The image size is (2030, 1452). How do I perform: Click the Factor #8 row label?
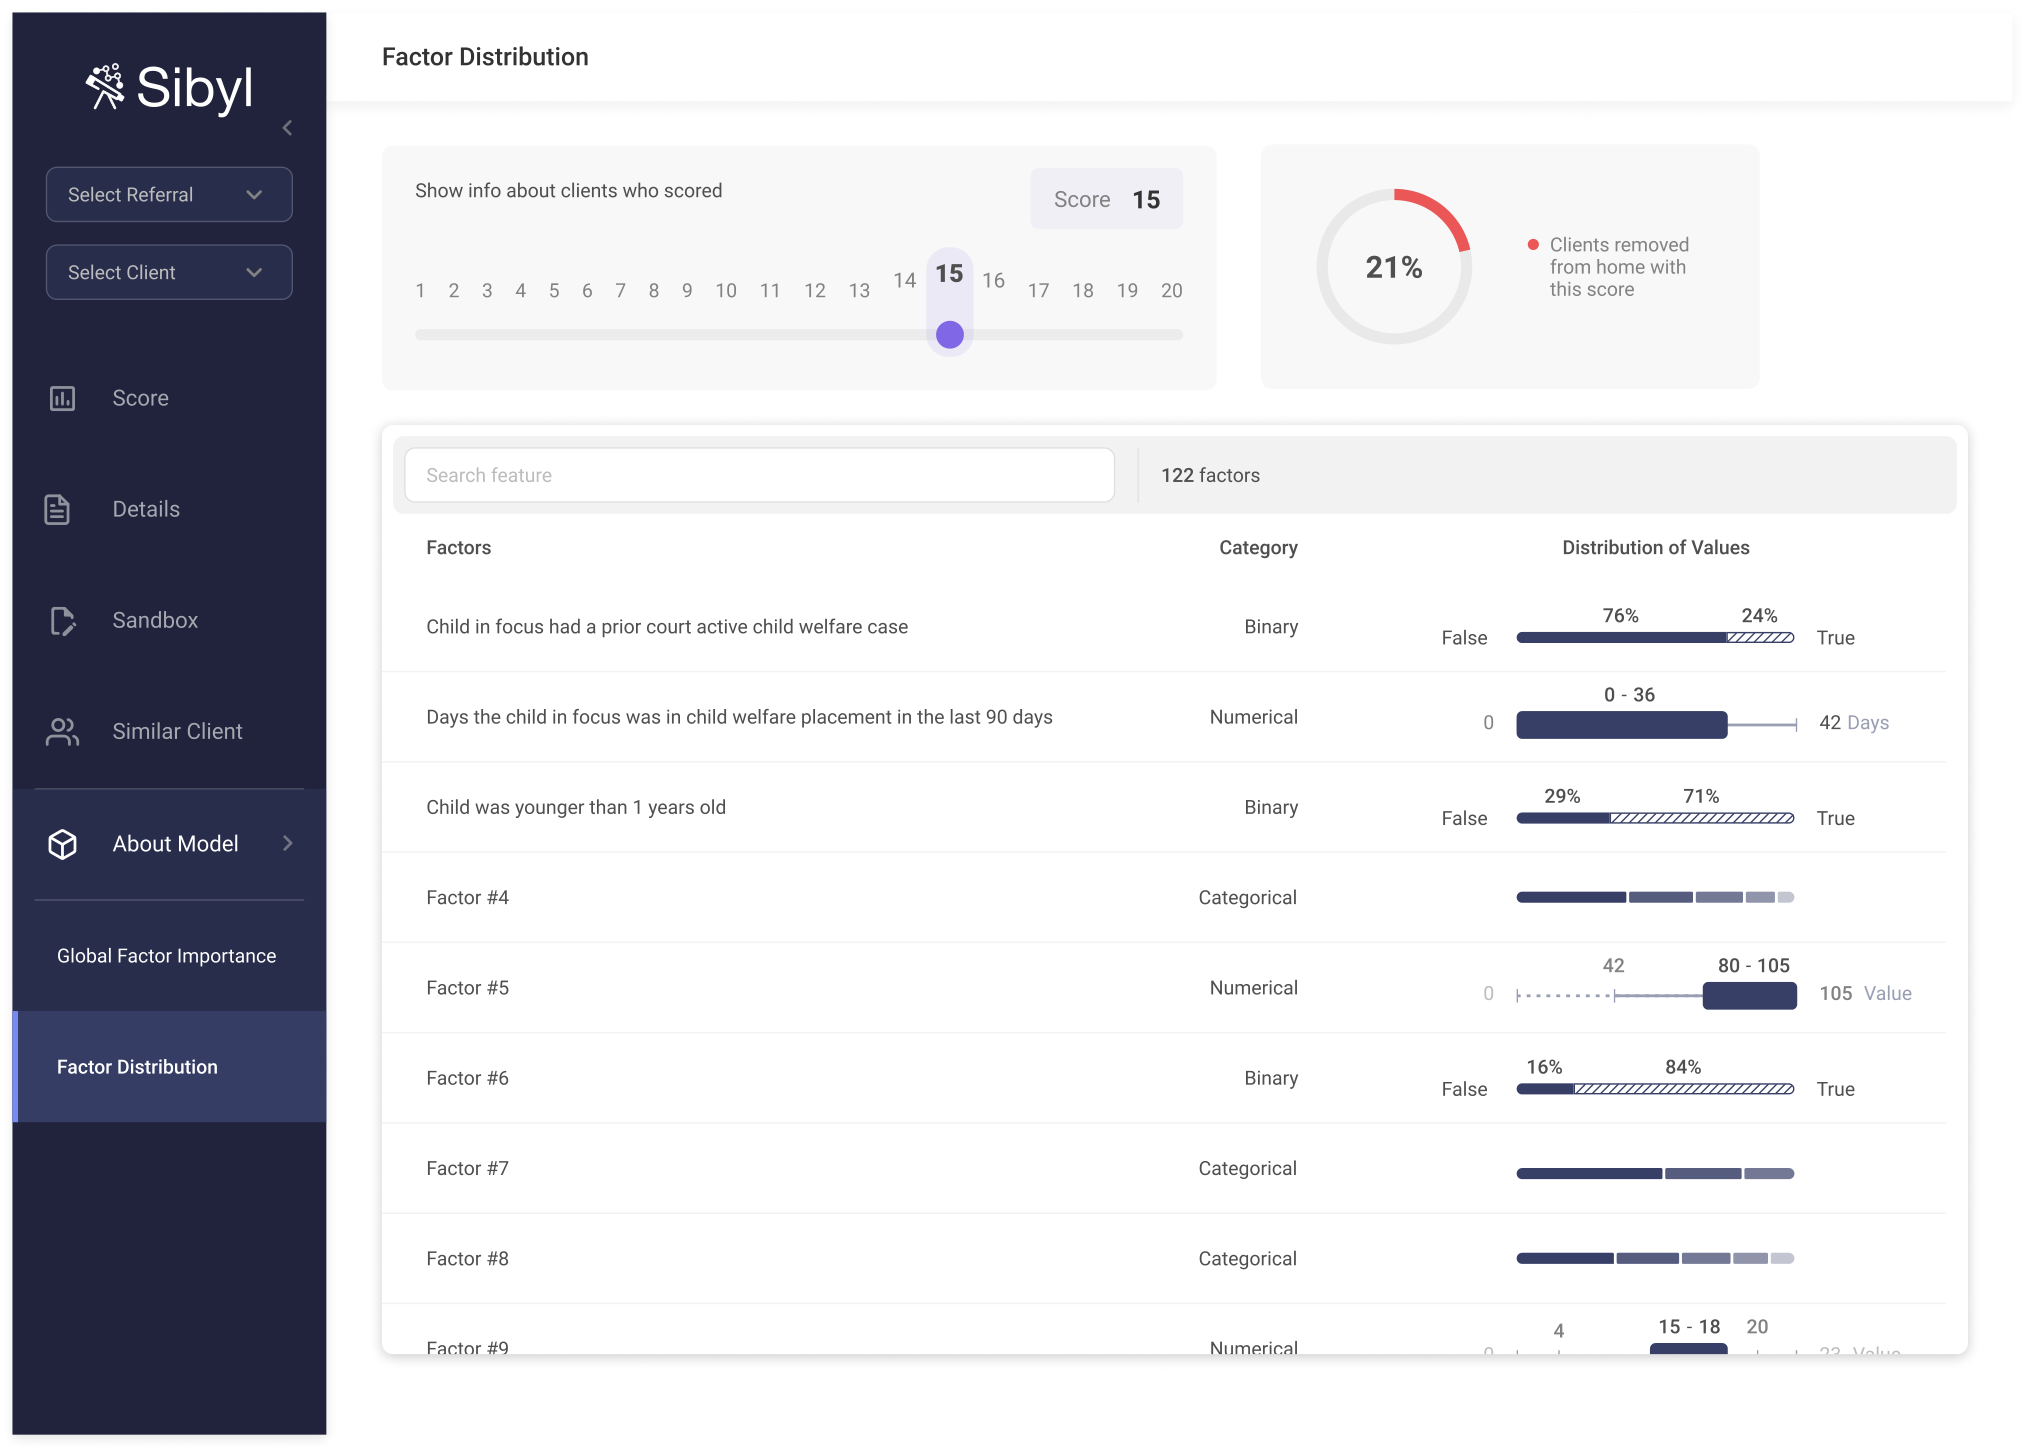(x=467, y=1258)
